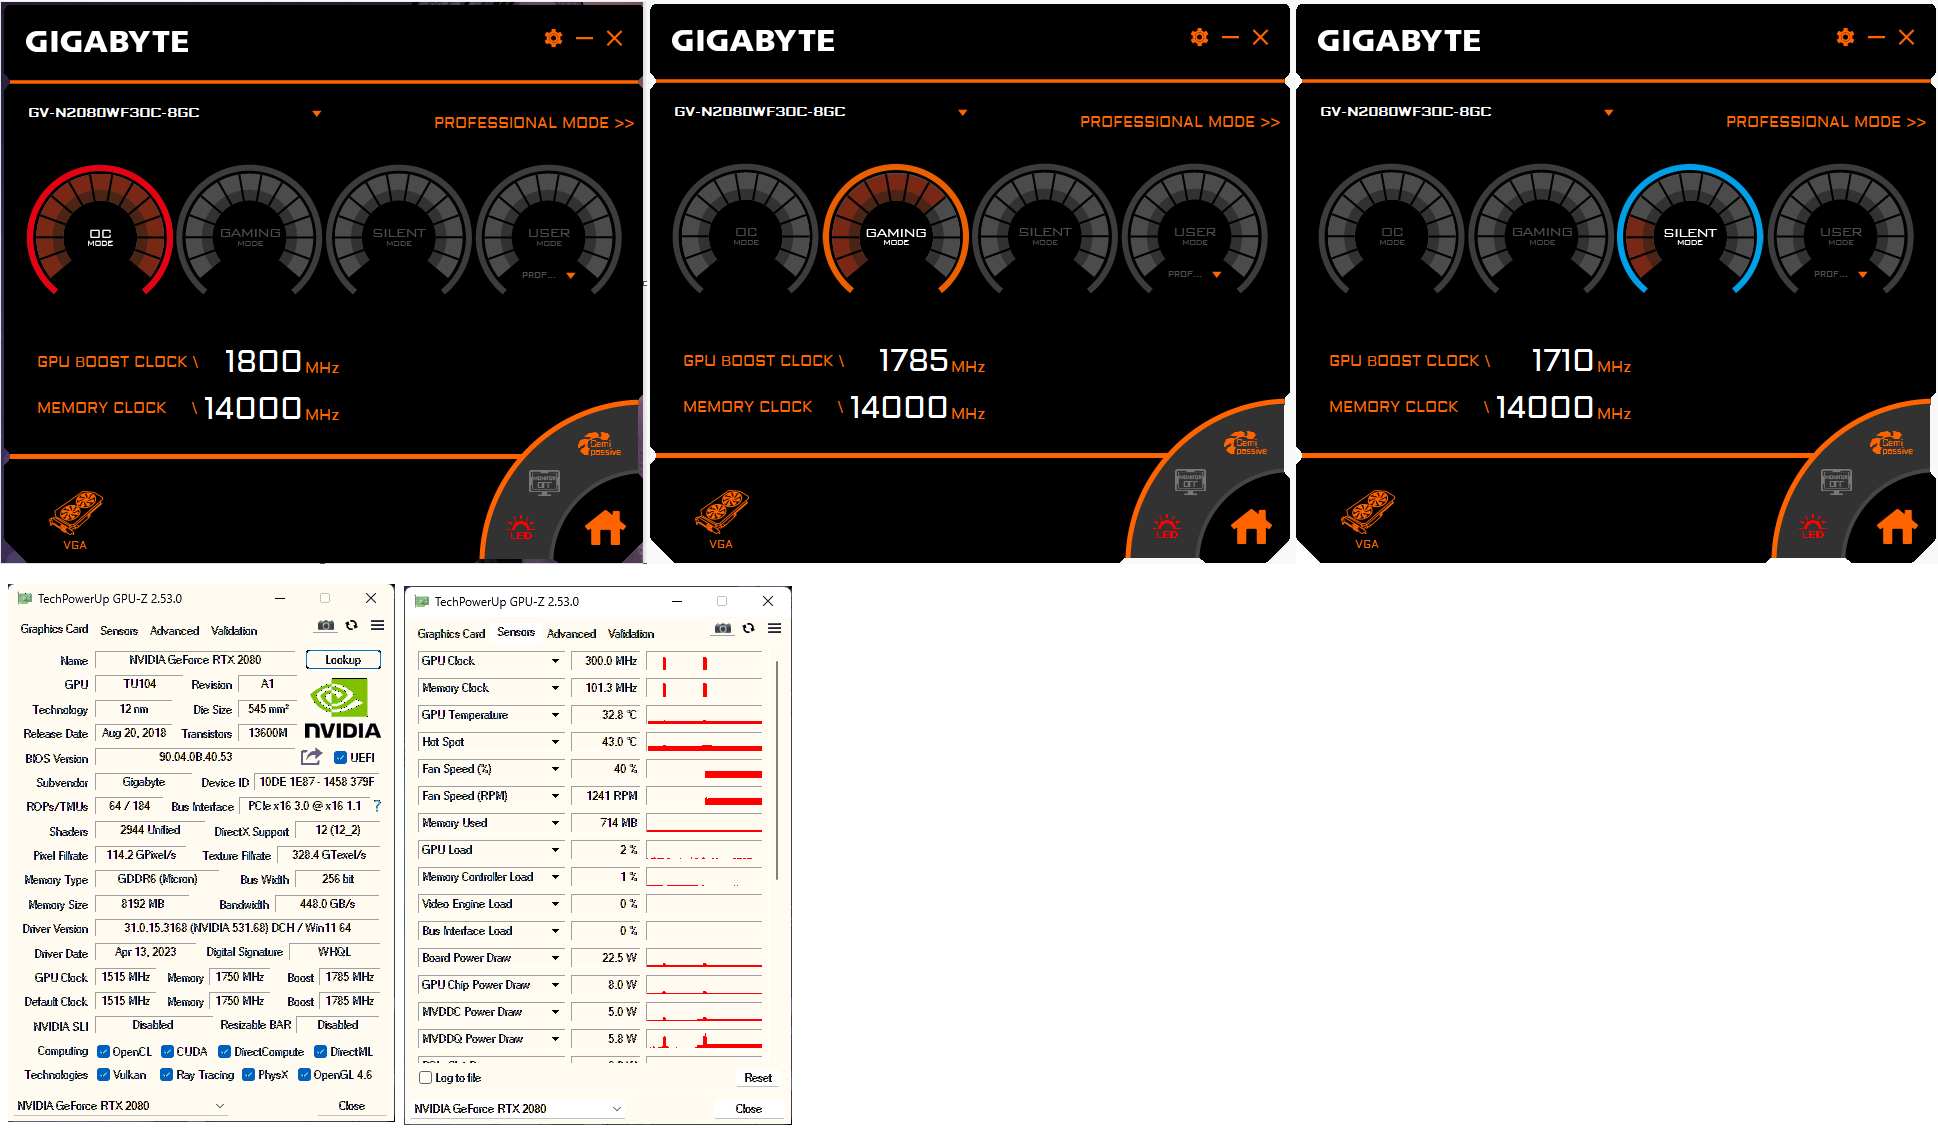Open settings gear in the 1785 MHz Gigabyte window
Image resolution: width=1938 pixels, height=1128 pixels.
click(1199, 37)
